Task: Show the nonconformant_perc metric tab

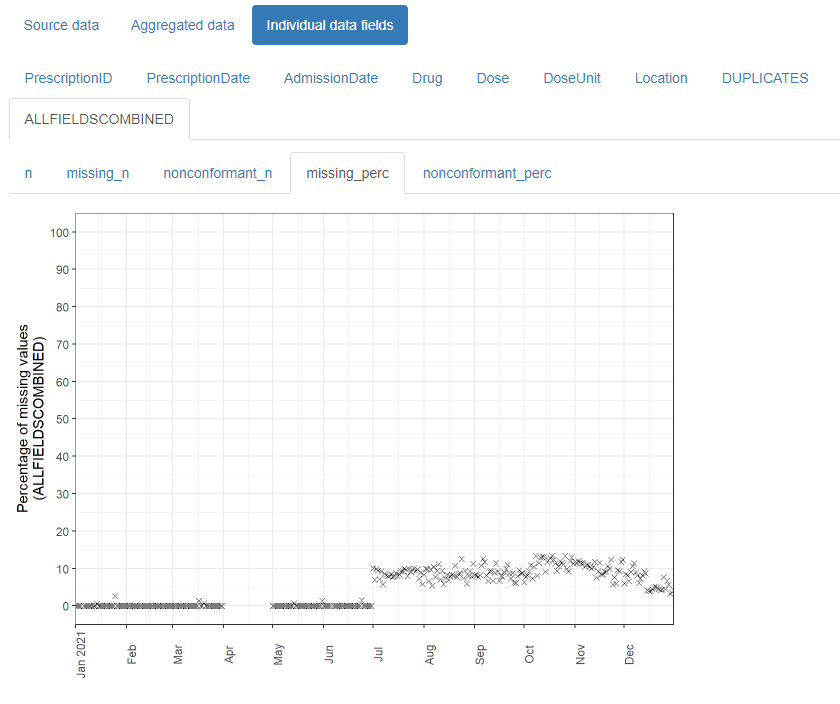Action: (486, 173)
